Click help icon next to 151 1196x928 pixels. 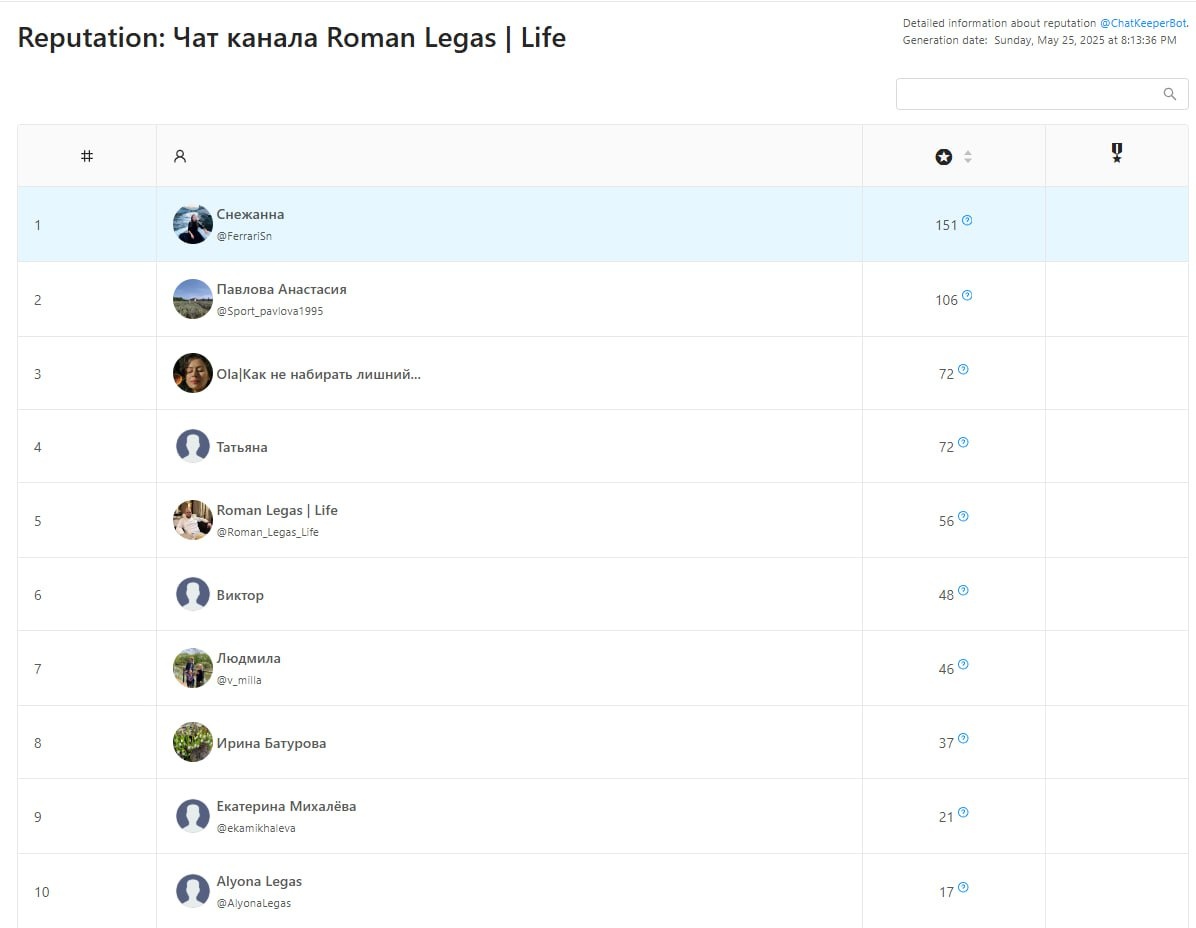967,220
